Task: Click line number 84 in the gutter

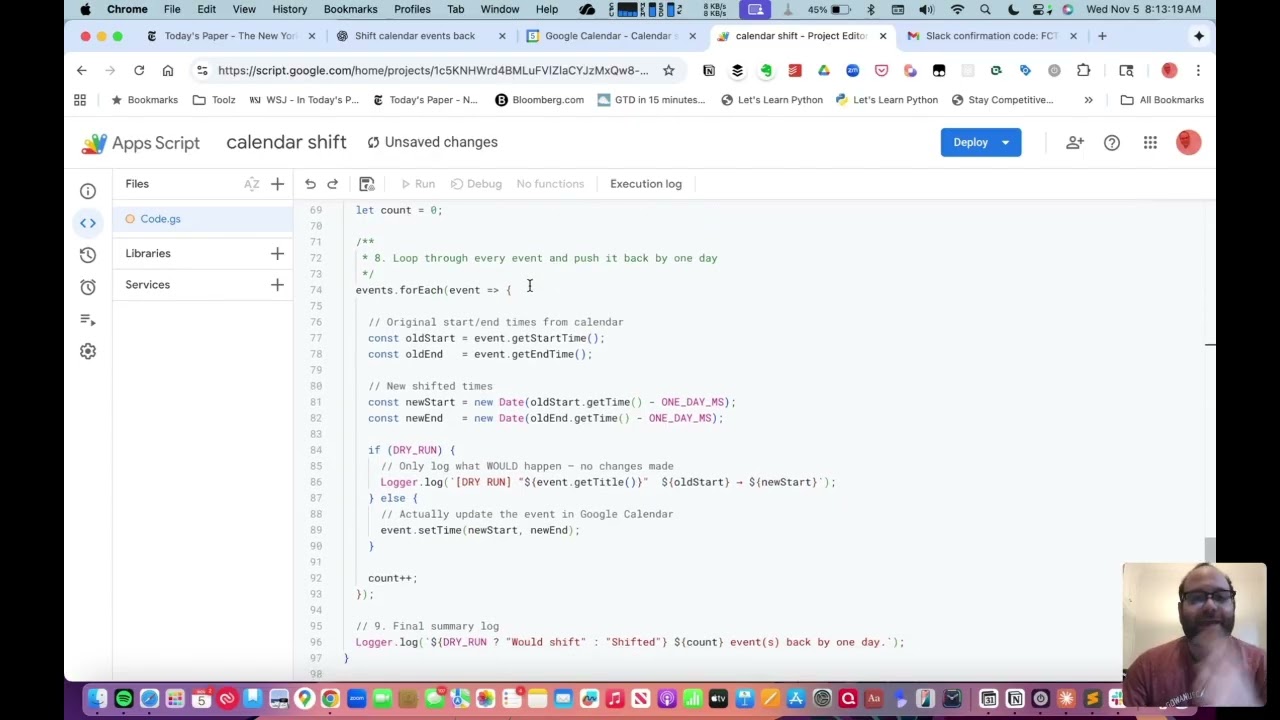Action: [x=316, y=450]
